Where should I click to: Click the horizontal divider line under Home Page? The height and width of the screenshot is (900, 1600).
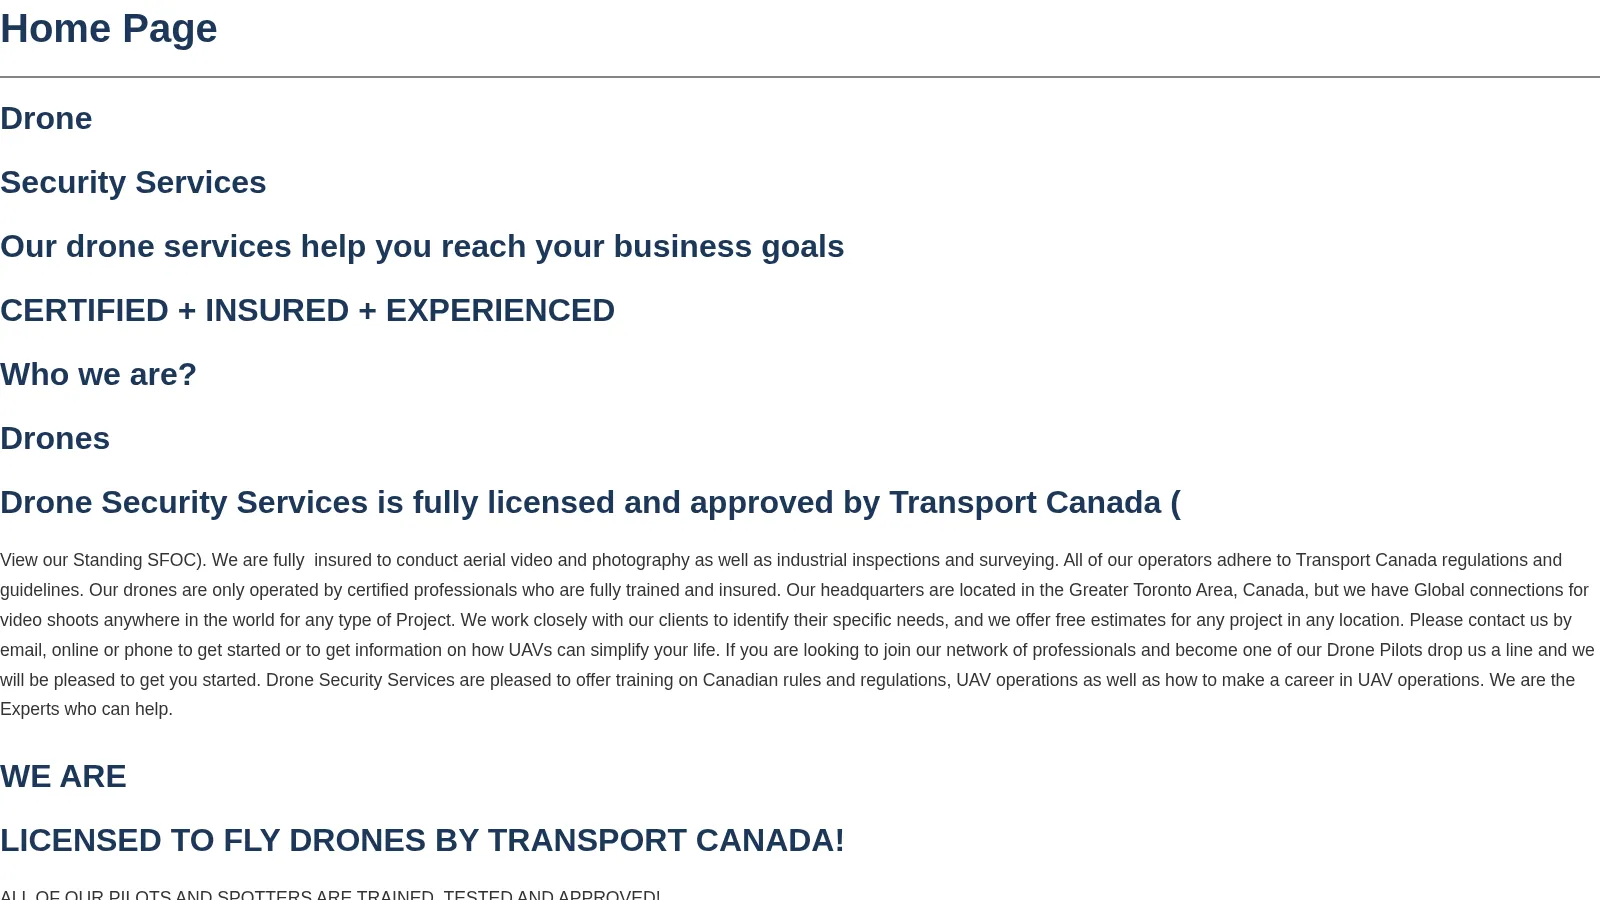pos(800,76)
